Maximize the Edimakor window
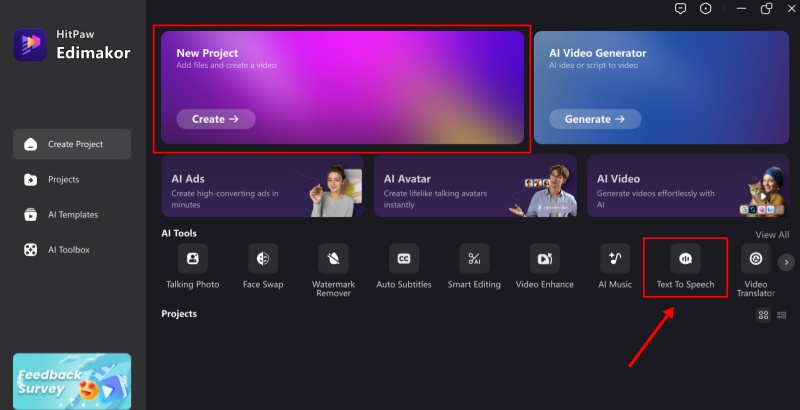 [766, 9]
